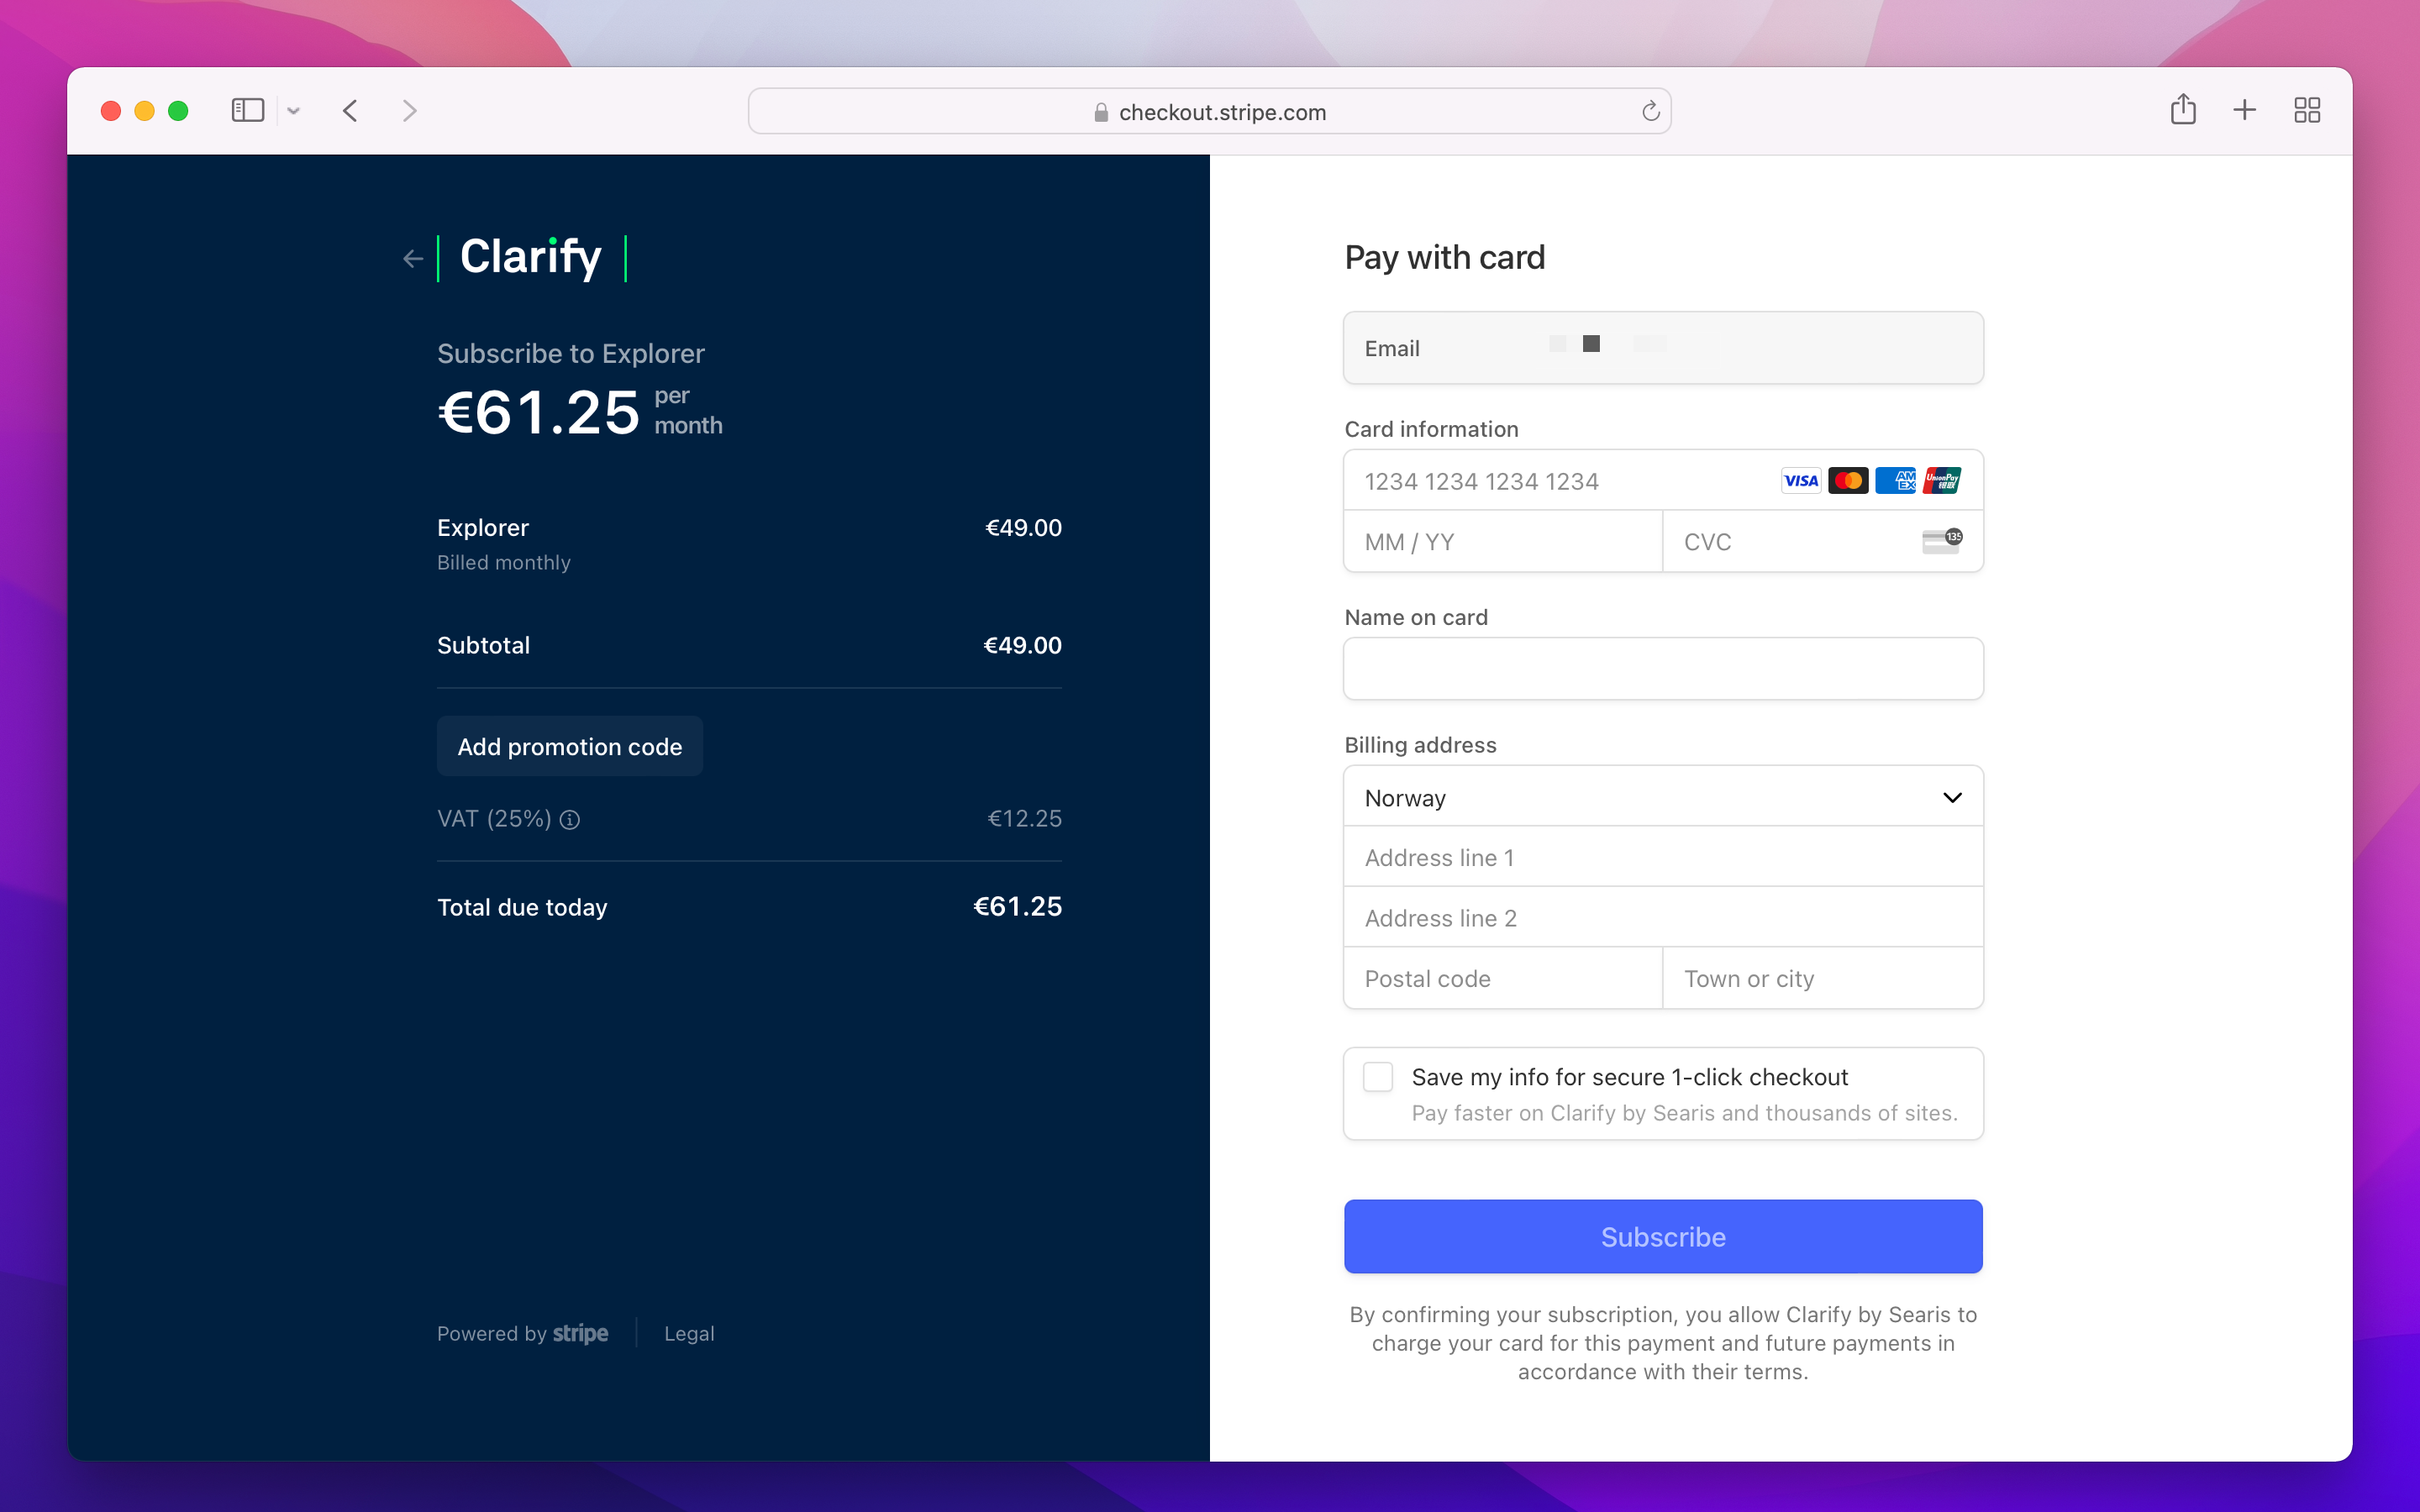Click the Name on card field
Screen dimensions: 2420x1512
[1662, 669]
